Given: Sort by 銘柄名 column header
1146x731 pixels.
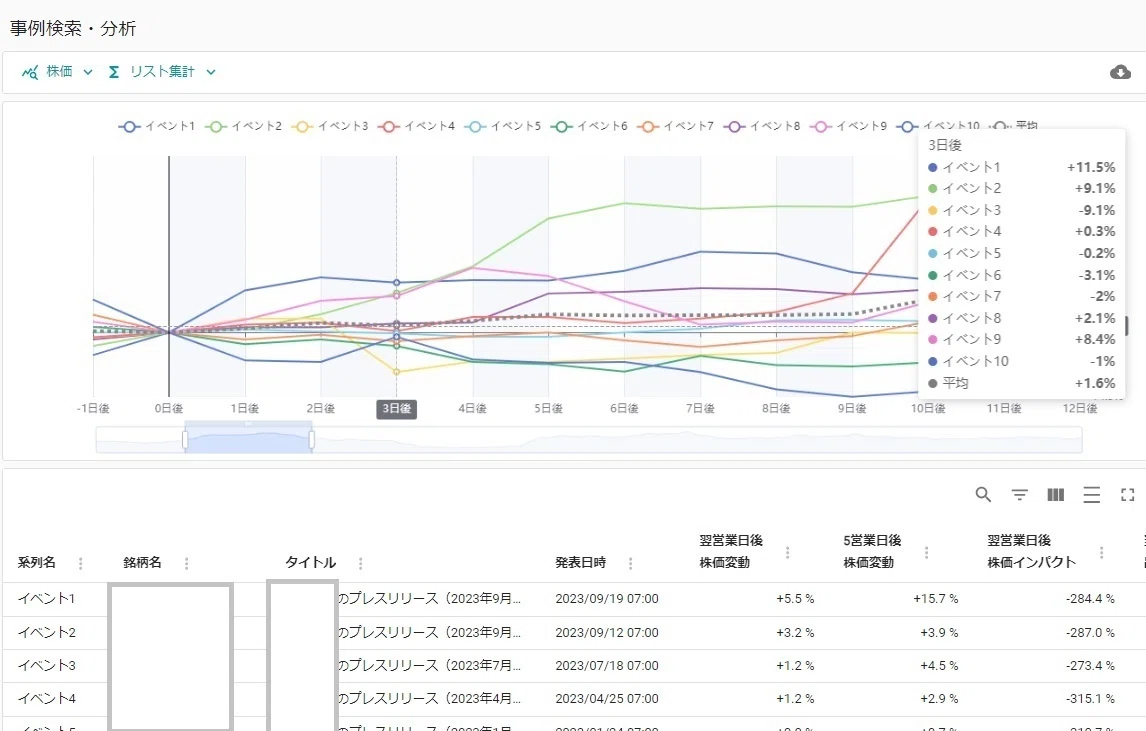Looking at the screenshot, I should point(142,562).
